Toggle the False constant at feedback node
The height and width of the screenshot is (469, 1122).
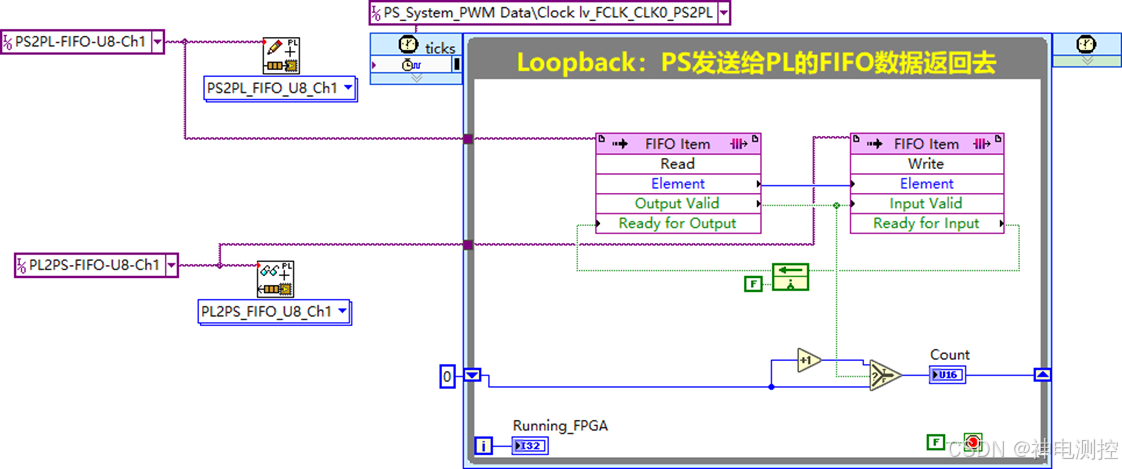pyautogui.click(x=753, y=284)
